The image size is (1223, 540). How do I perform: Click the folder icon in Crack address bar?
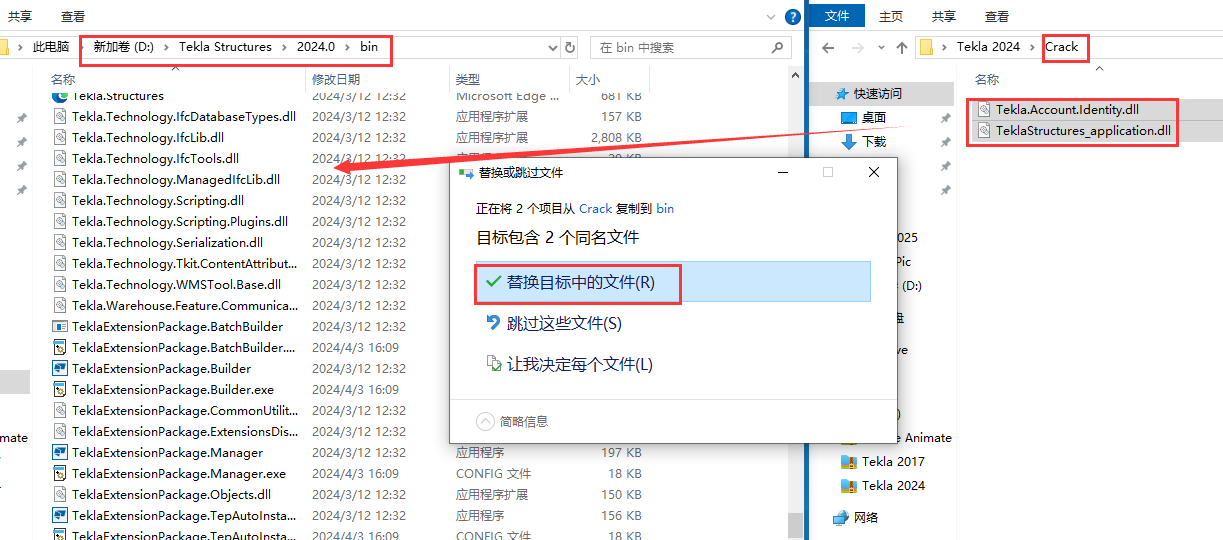926,47
